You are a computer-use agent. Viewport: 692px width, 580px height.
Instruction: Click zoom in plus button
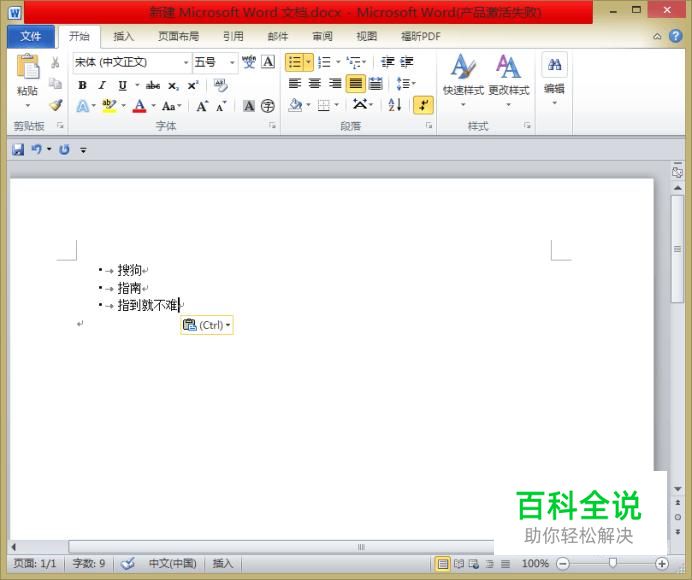(x=661, y=564)
